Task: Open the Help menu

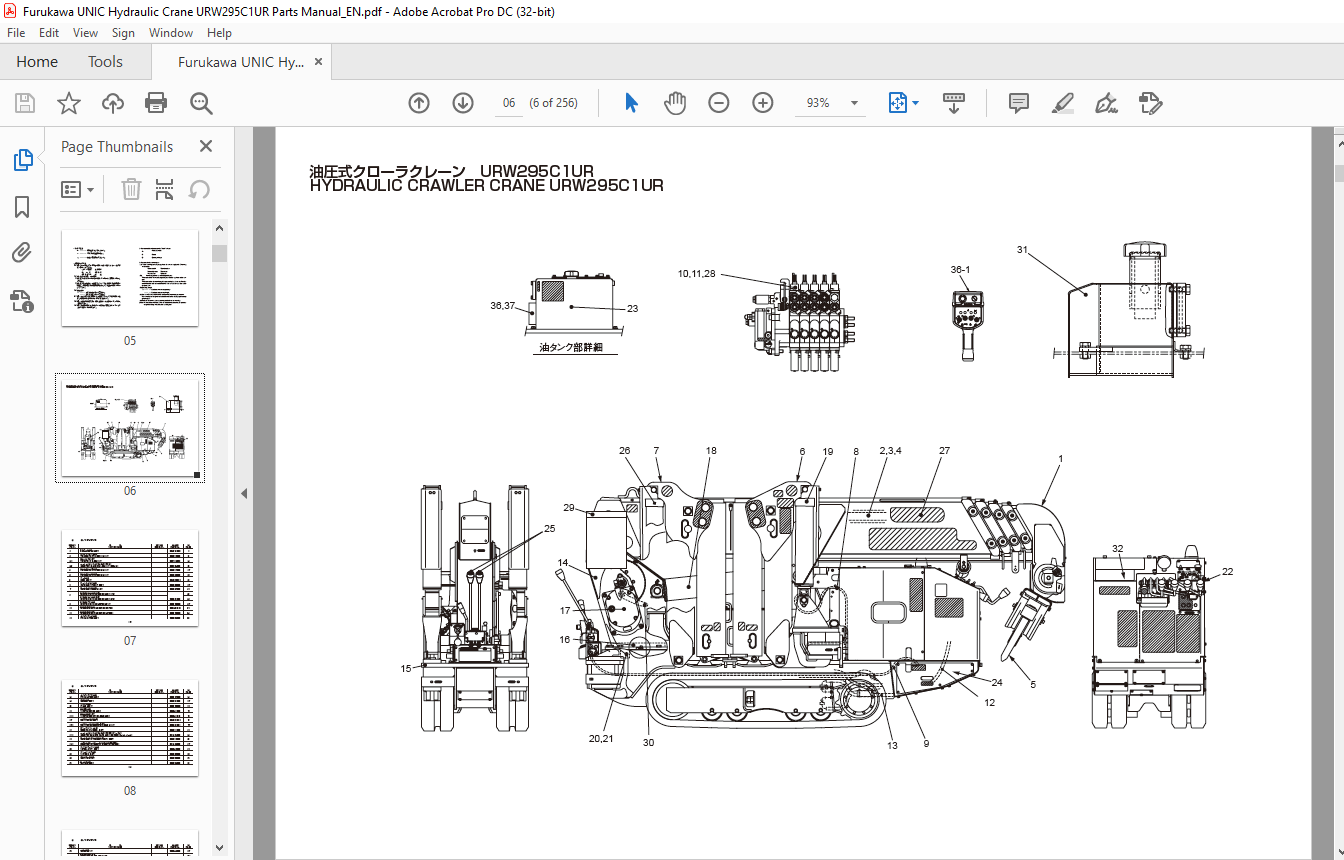Action: 220,33
